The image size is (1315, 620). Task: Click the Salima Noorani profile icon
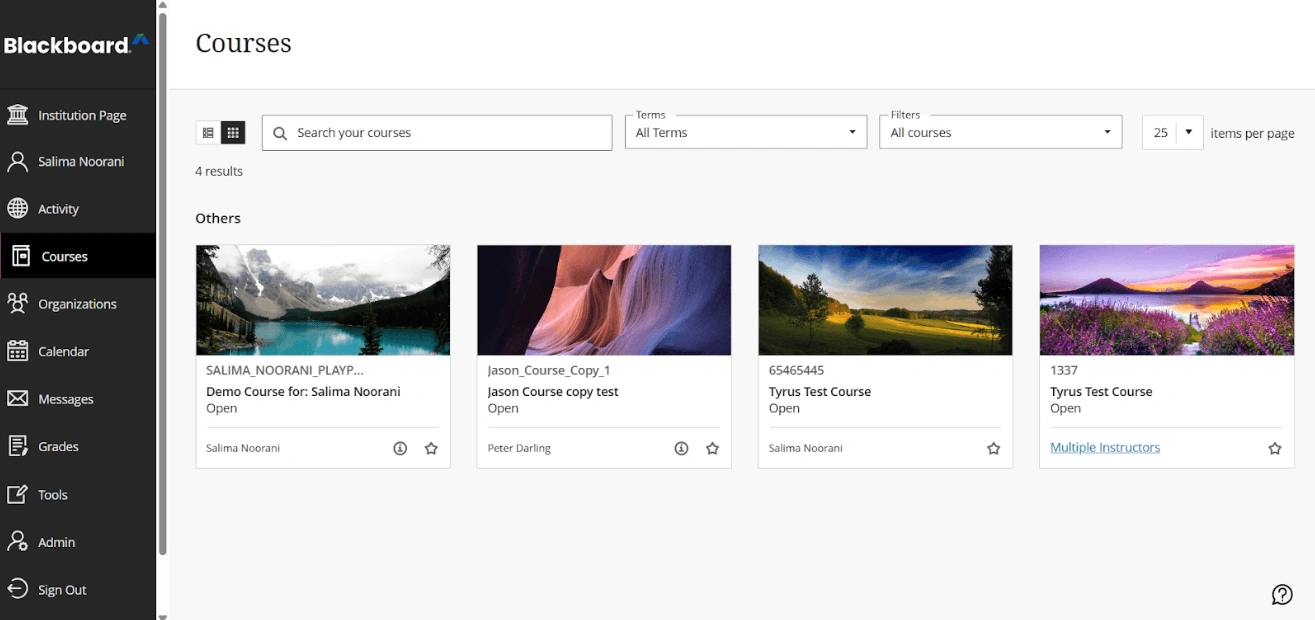(x=17, y=162)
